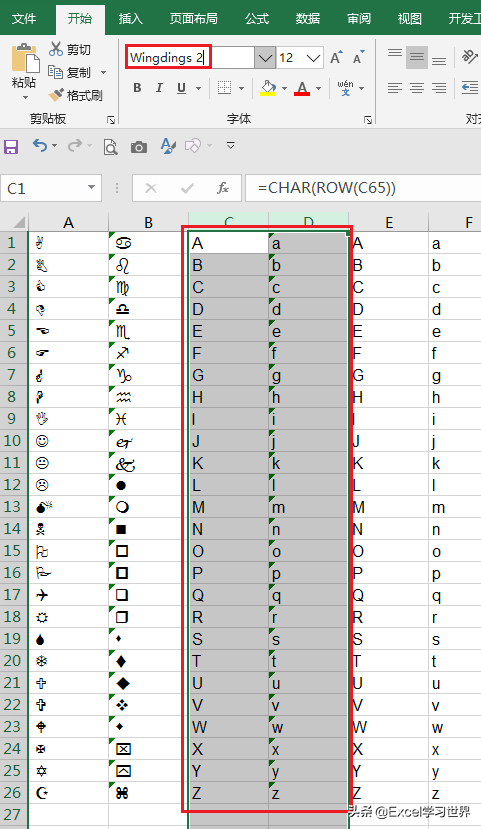This screenshot has height=829, width=481.
Task: Center text horizontally
Action: [x=417, y=88]
